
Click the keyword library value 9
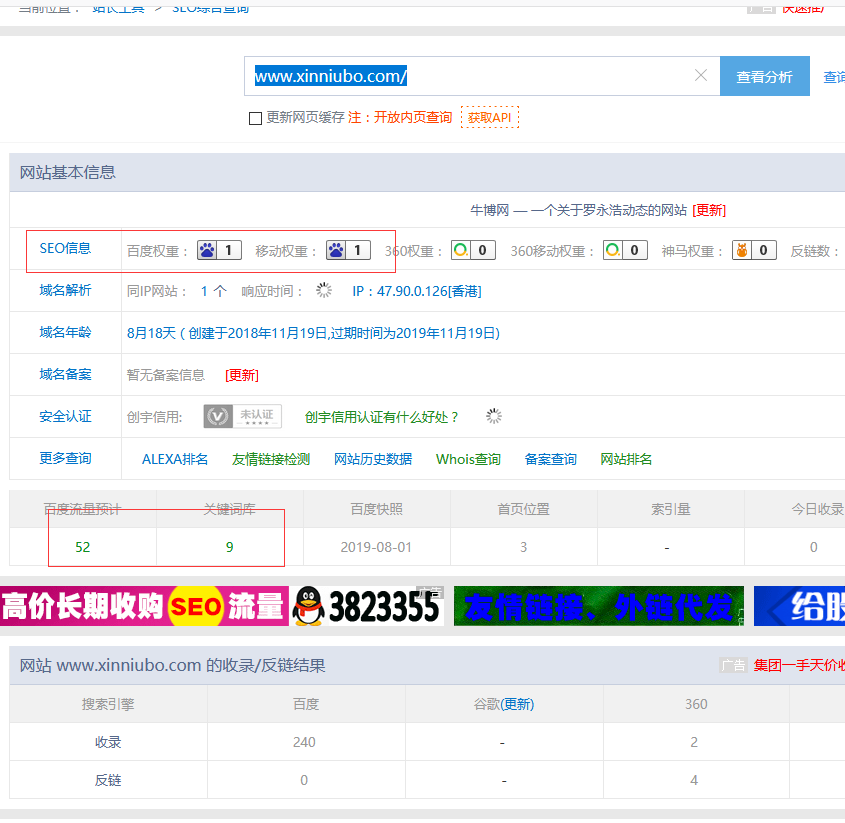tap(230, 547)
